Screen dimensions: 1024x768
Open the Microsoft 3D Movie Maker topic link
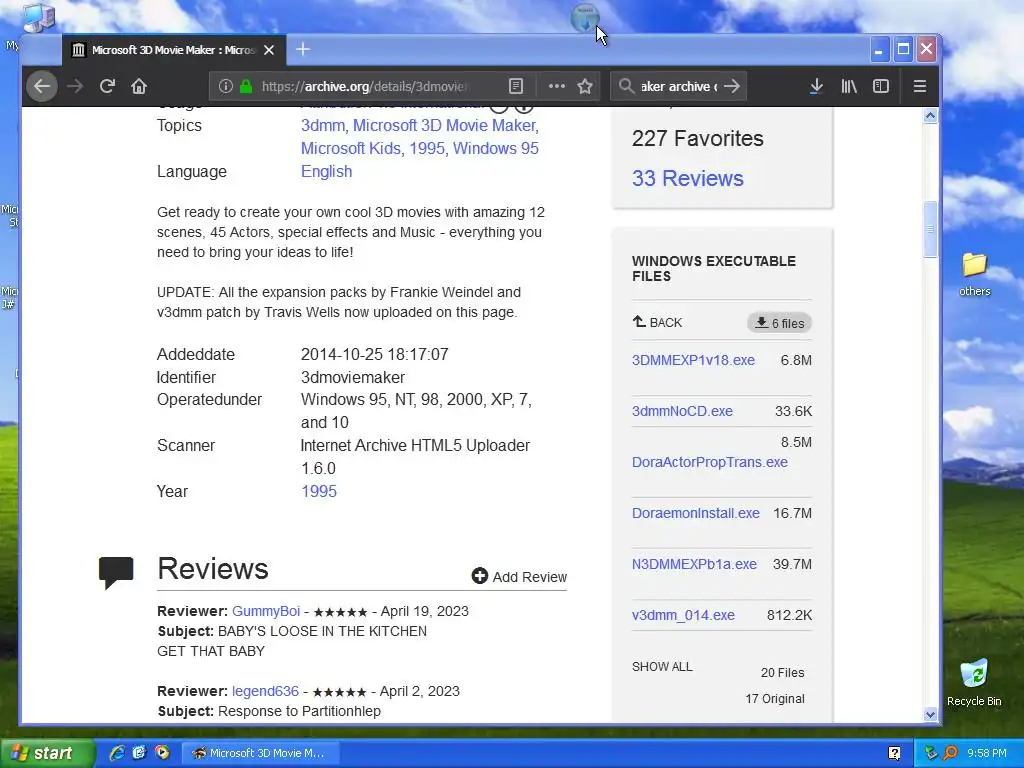click(x=444, y=125)
